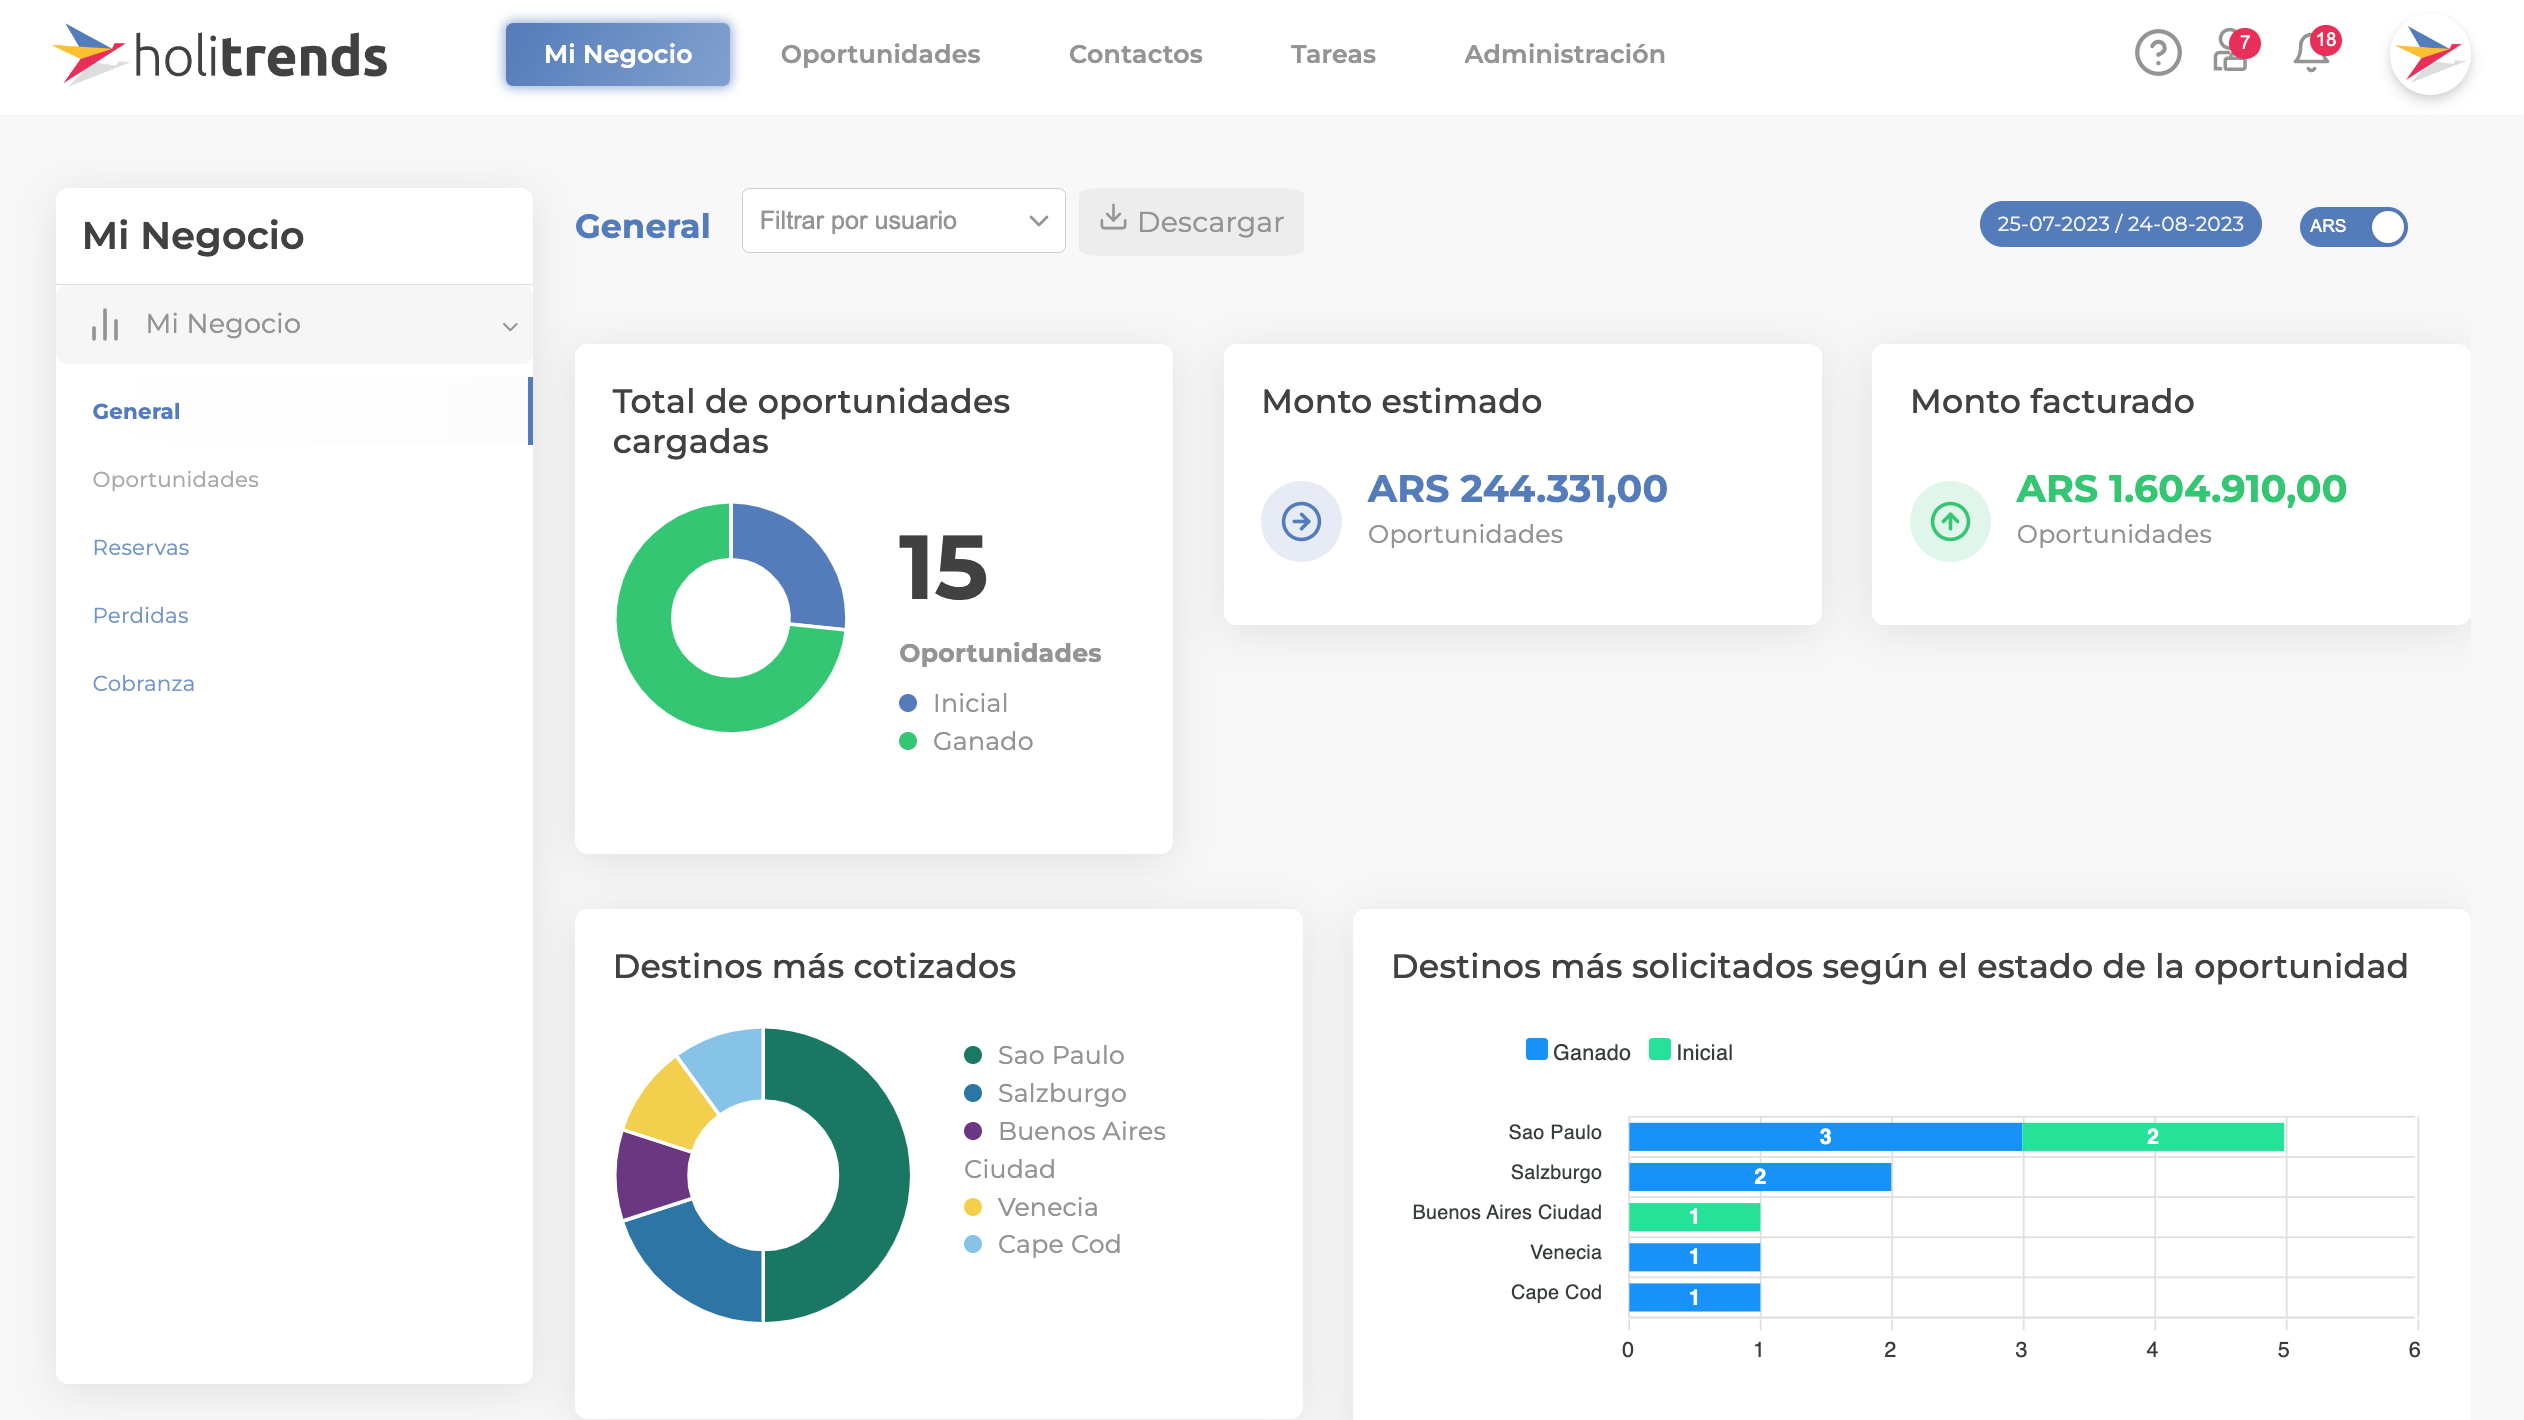This screenshot has height=1420, width=2524.
Task: Click the blue Inicial donut segment
Action: click(795, 562)
